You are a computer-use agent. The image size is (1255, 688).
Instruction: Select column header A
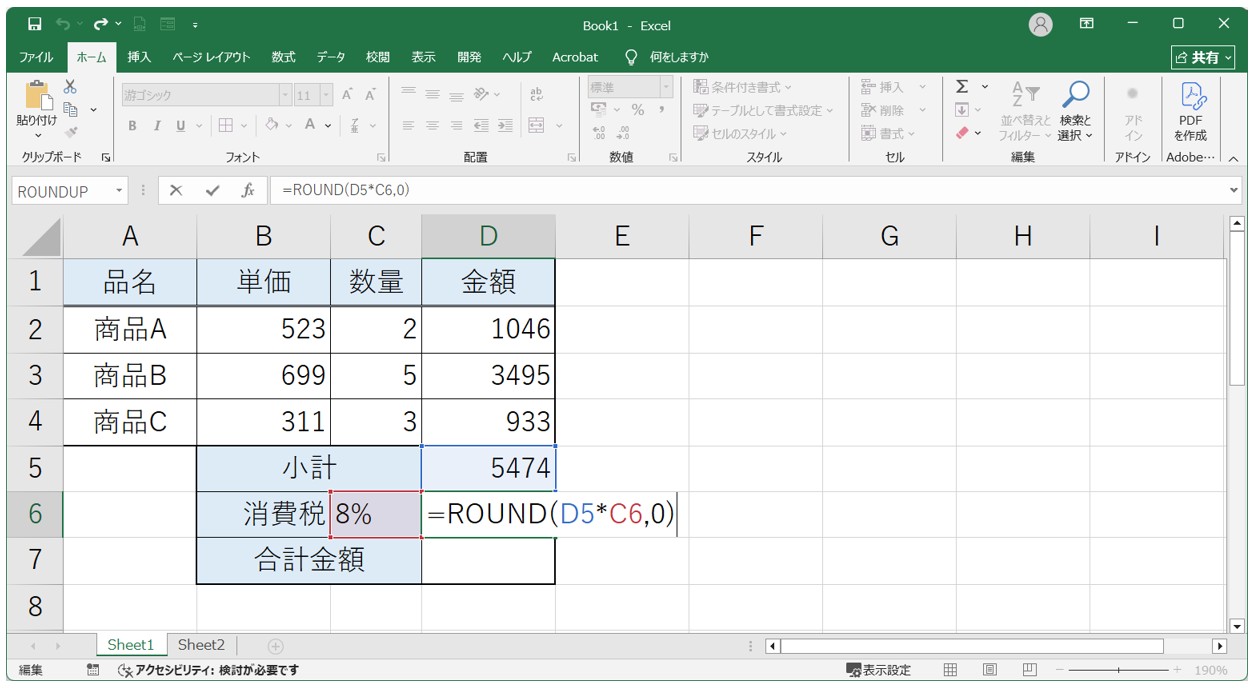[x=130, y=236]
